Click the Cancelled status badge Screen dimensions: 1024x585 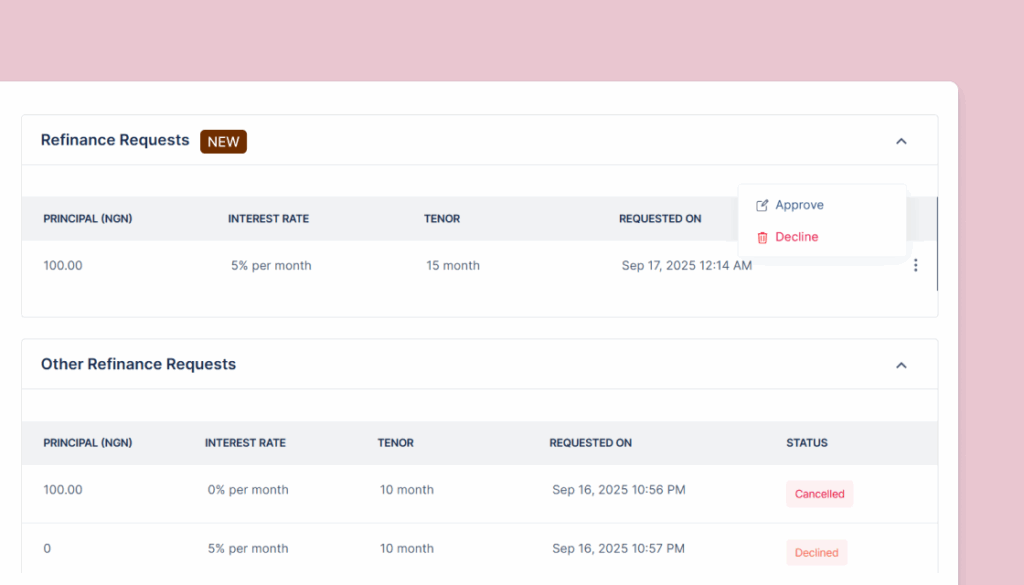pyautogui.click(x=819, y=494)
